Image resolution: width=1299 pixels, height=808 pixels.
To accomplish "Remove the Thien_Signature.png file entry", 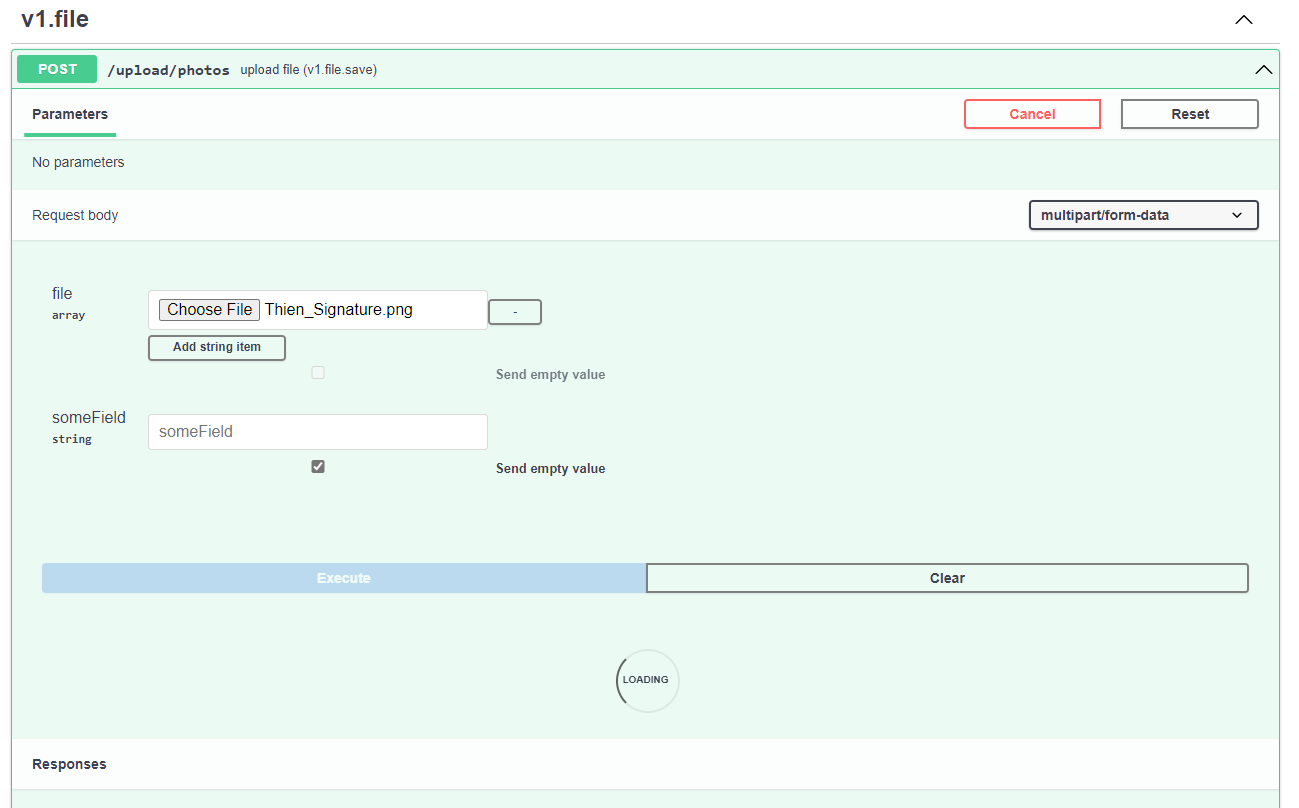I will [x=514, y=311].
